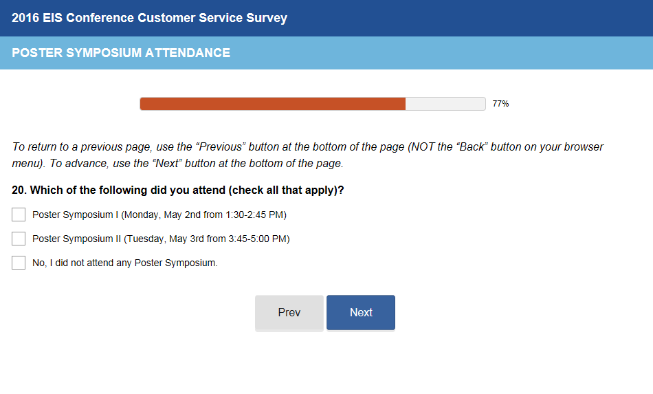This screenshot has width=653, height=394.
Task: Click the italic navigation instructions paragraph
Action: click(x=307, y=155)
